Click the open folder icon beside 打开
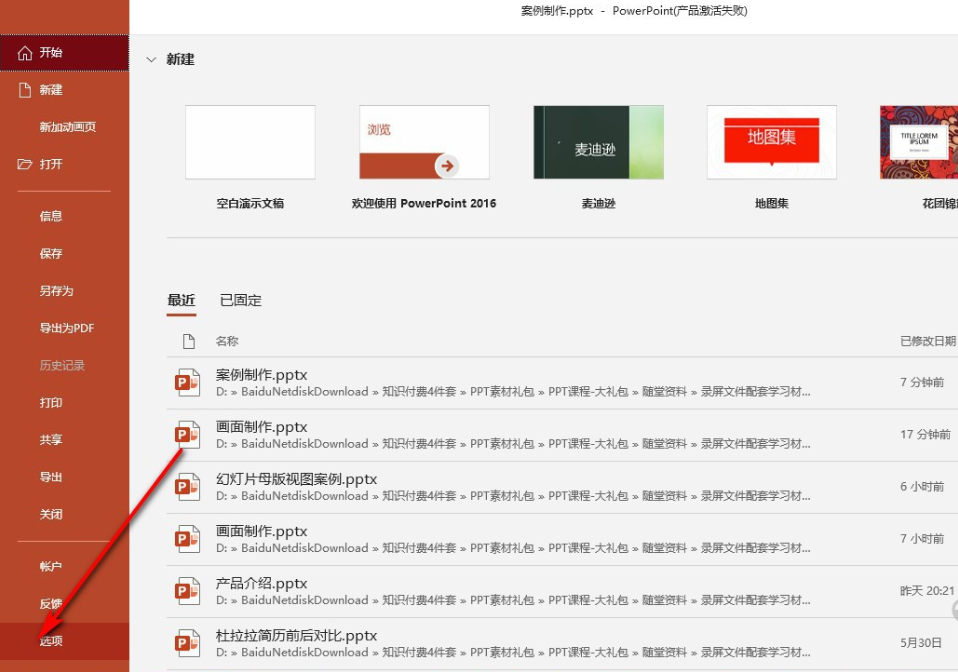 [x=24, y=164]
